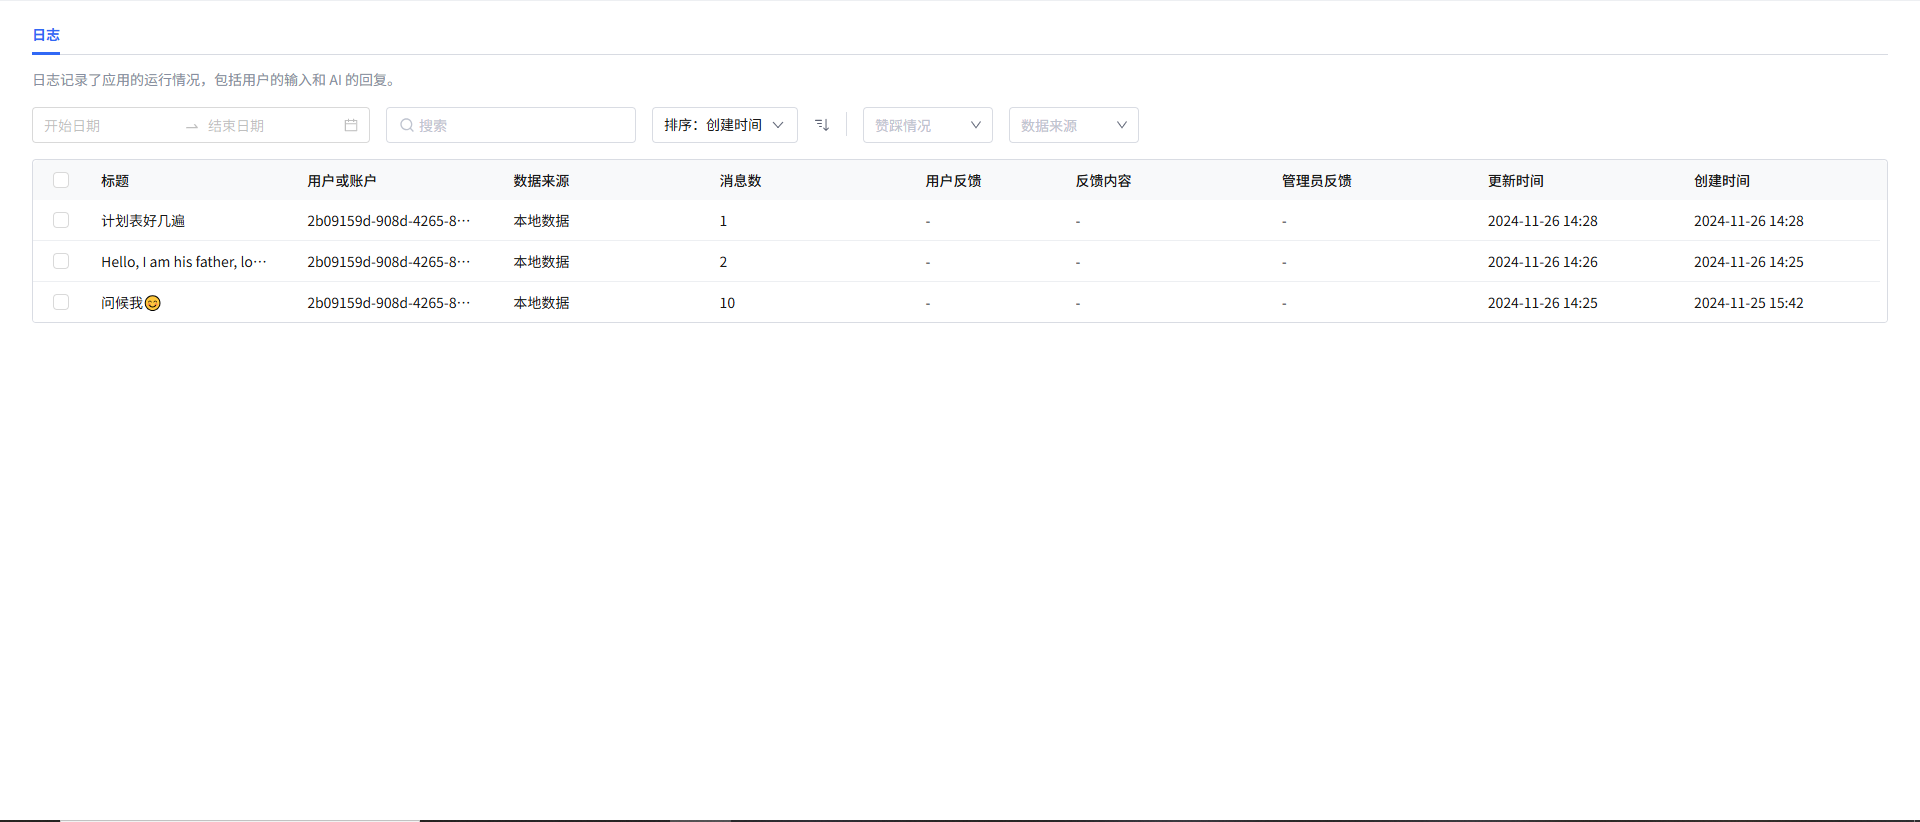Click the 数据来源 column header
This screenshot has height=822, width=1920.
tap(541, 181)
